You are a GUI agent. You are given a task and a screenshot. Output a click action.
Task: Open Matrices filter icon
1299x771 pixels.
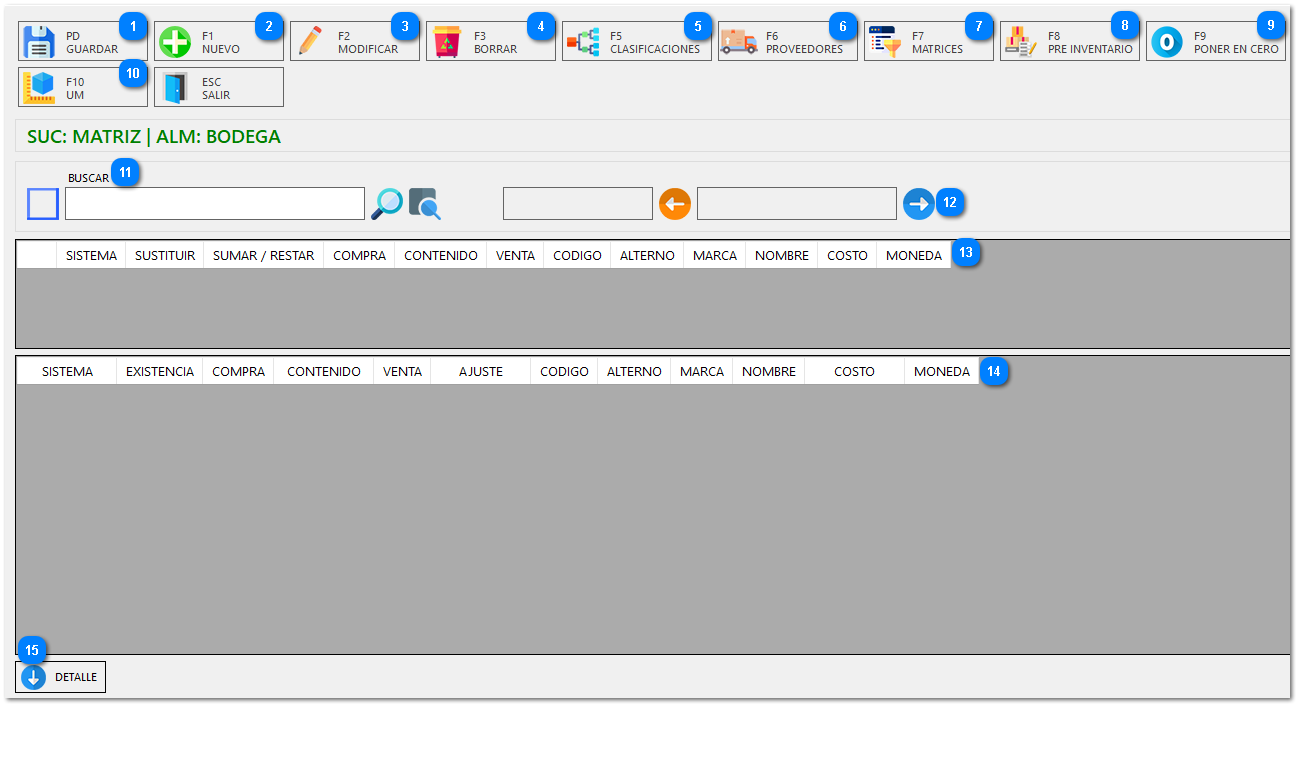click(885, 42)
